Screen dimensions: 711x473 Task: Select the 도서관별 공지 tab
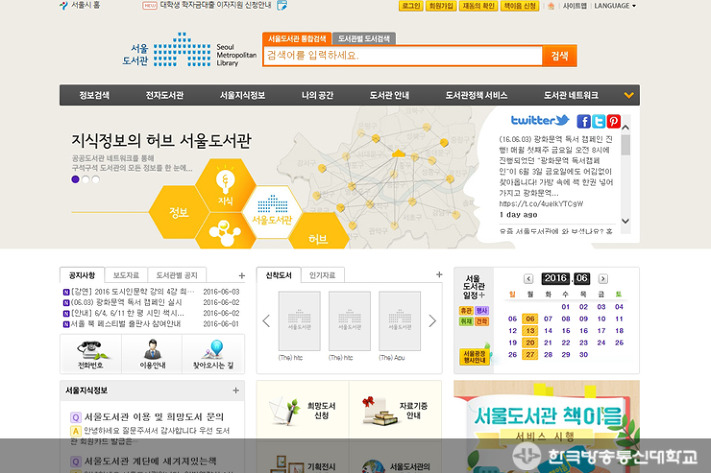[177, 275]
